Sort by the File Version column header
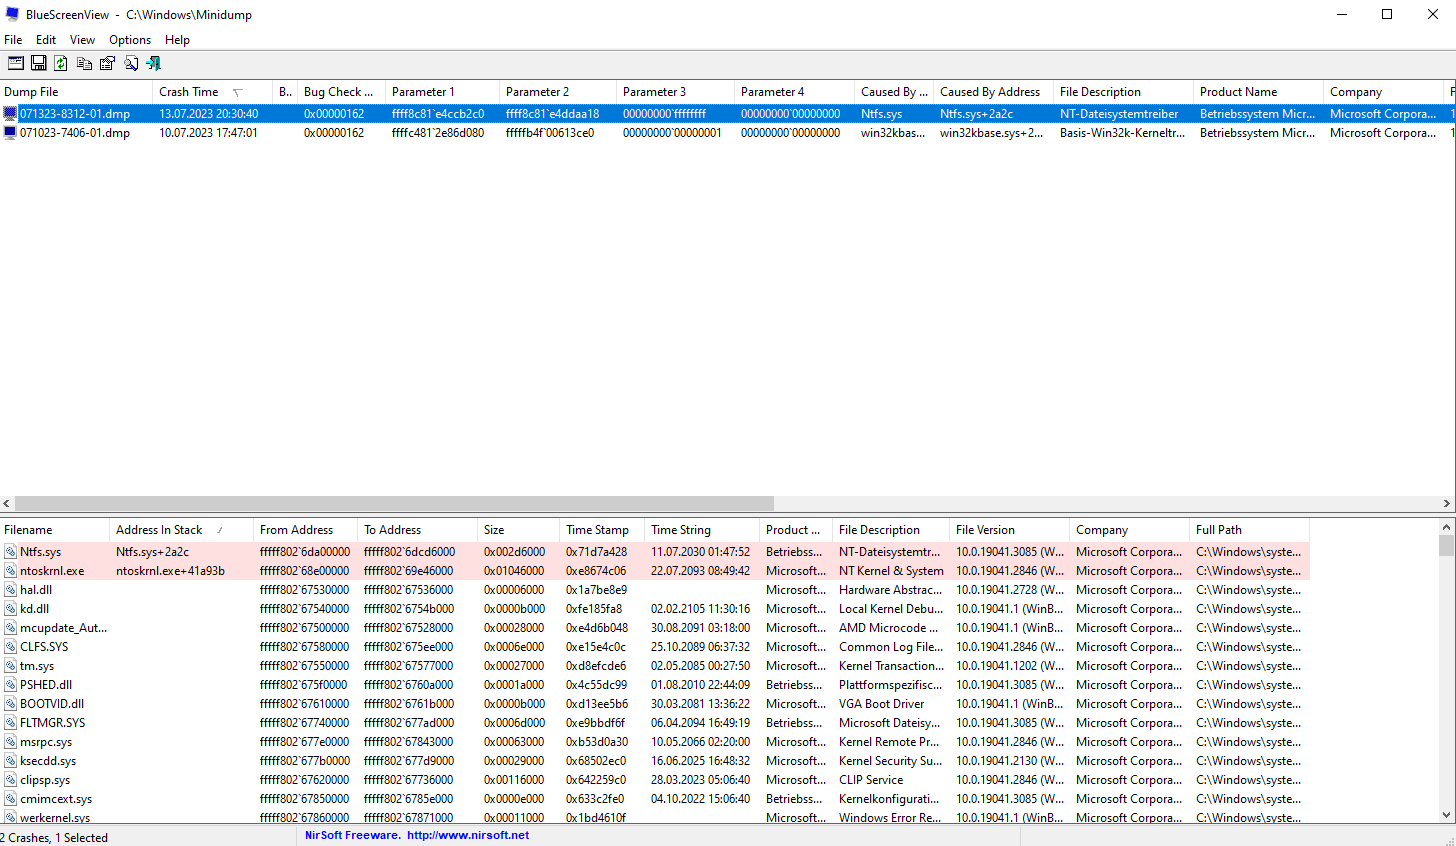Screen dimensions: 1456x846 (x=1009, y=530)
